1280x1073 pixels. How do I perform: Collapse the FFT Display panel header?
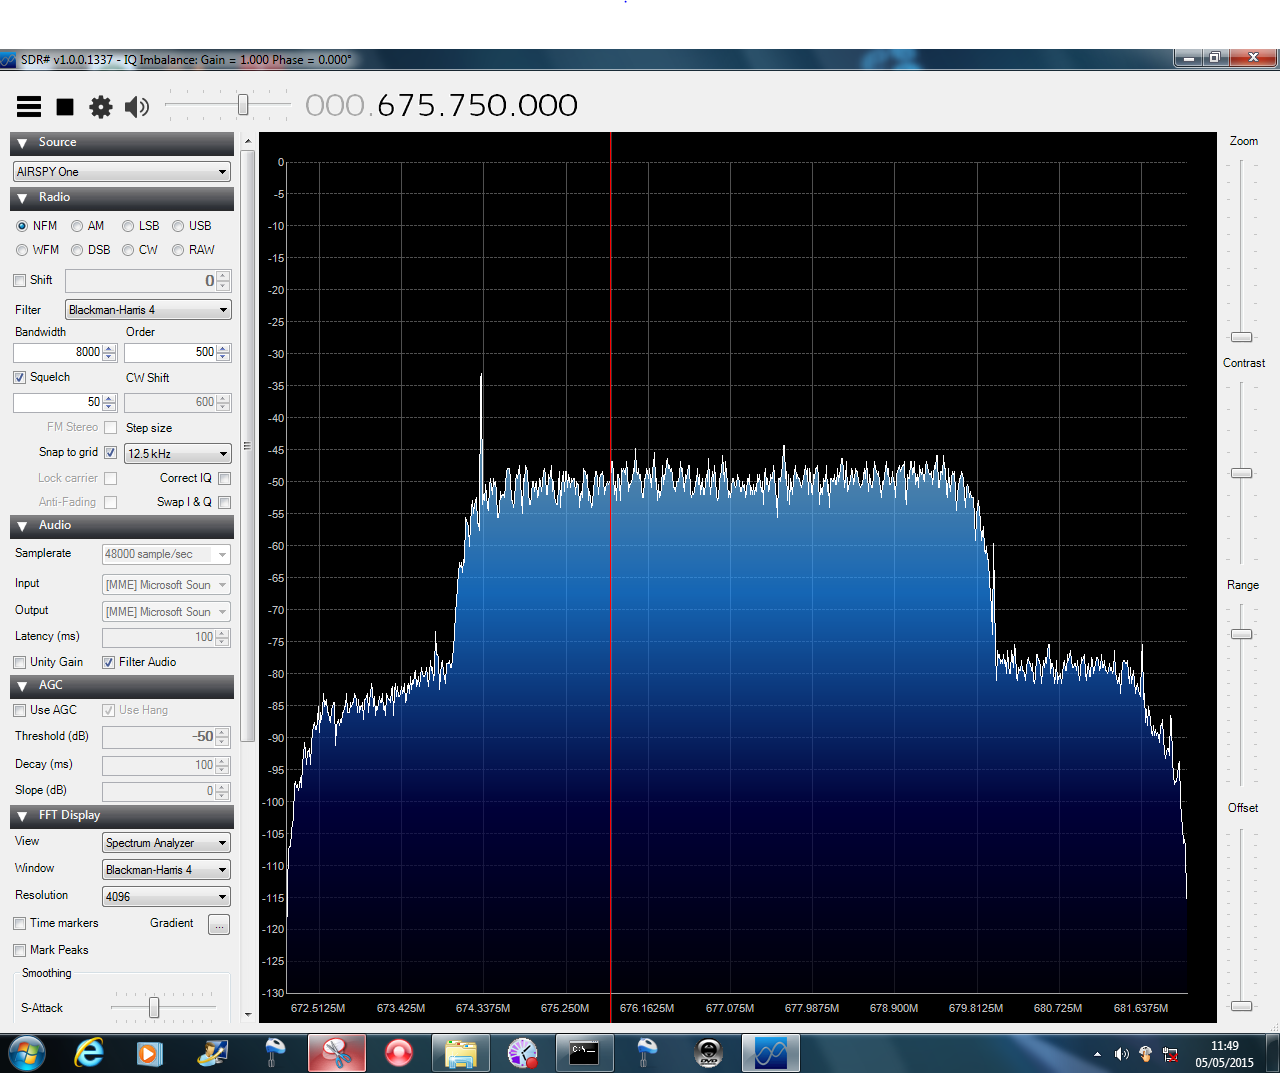point(122,816)
